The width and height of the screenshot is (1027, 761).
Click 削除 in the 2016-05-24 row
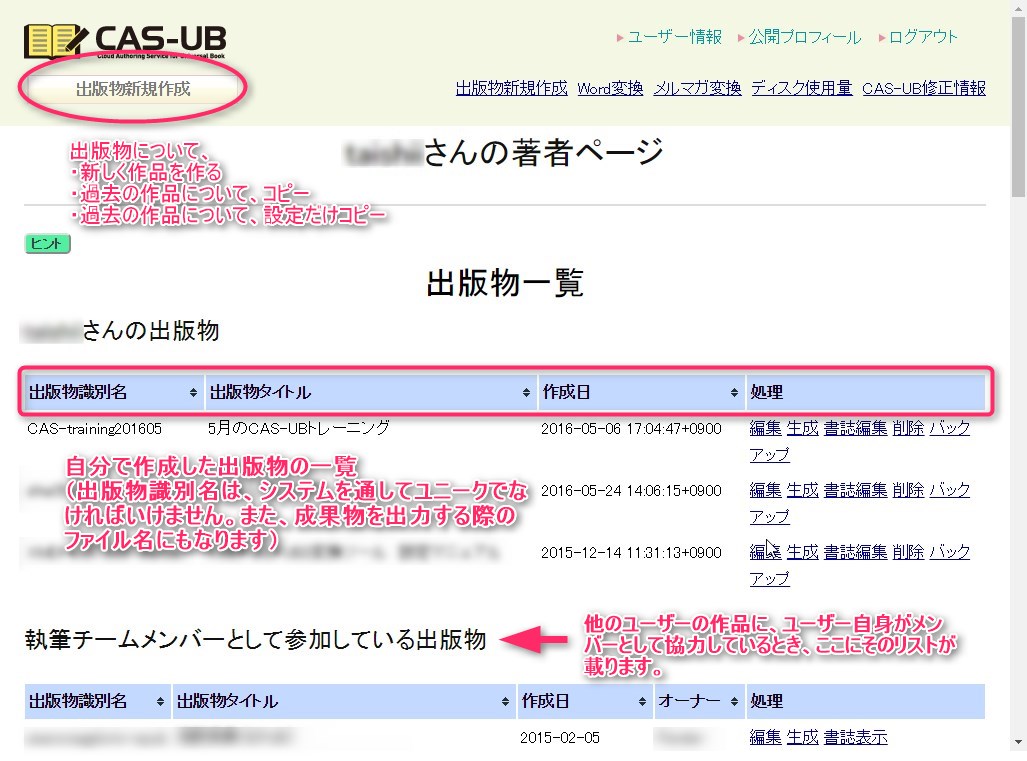(x=908, y=490)
